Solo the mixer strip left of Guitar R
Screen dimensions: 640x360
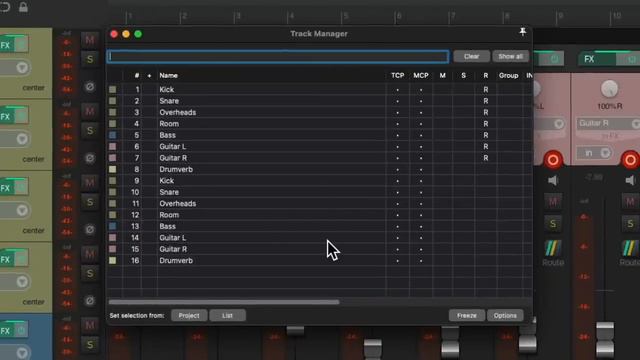coord(553,223)
